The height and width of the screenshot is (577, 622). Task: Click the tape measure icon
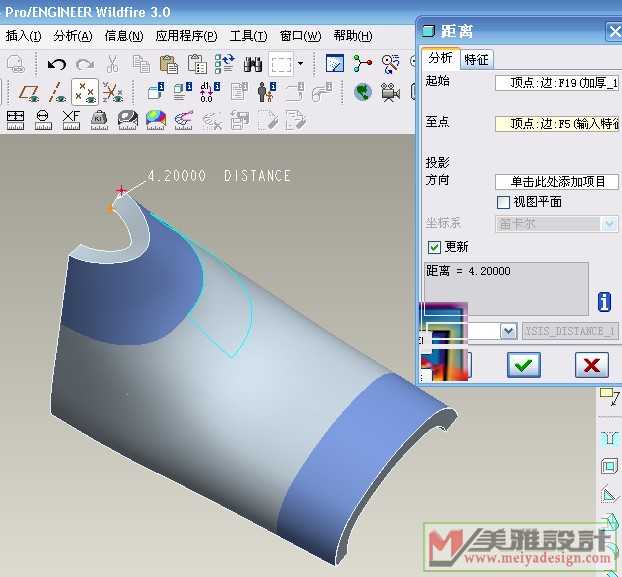[x=128, y=120]
